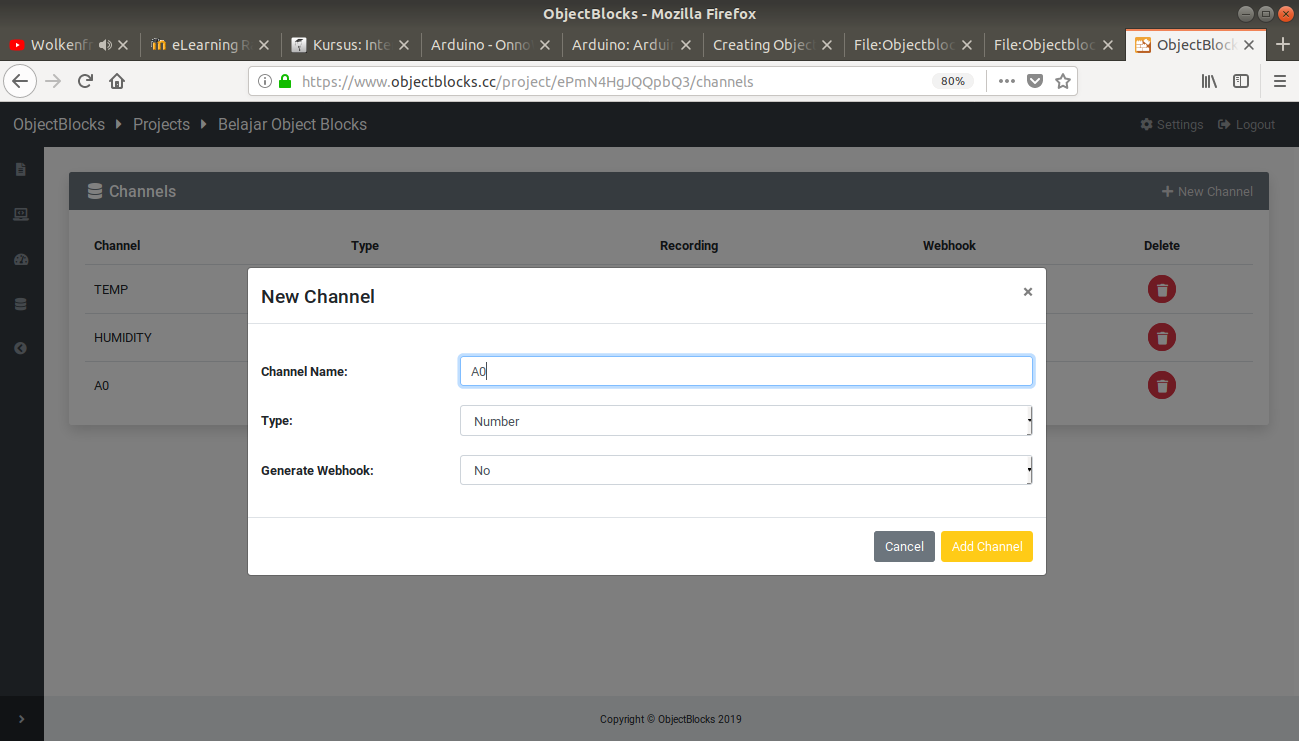Open the sidebar dashboard gauge icon

coord(21,260)
